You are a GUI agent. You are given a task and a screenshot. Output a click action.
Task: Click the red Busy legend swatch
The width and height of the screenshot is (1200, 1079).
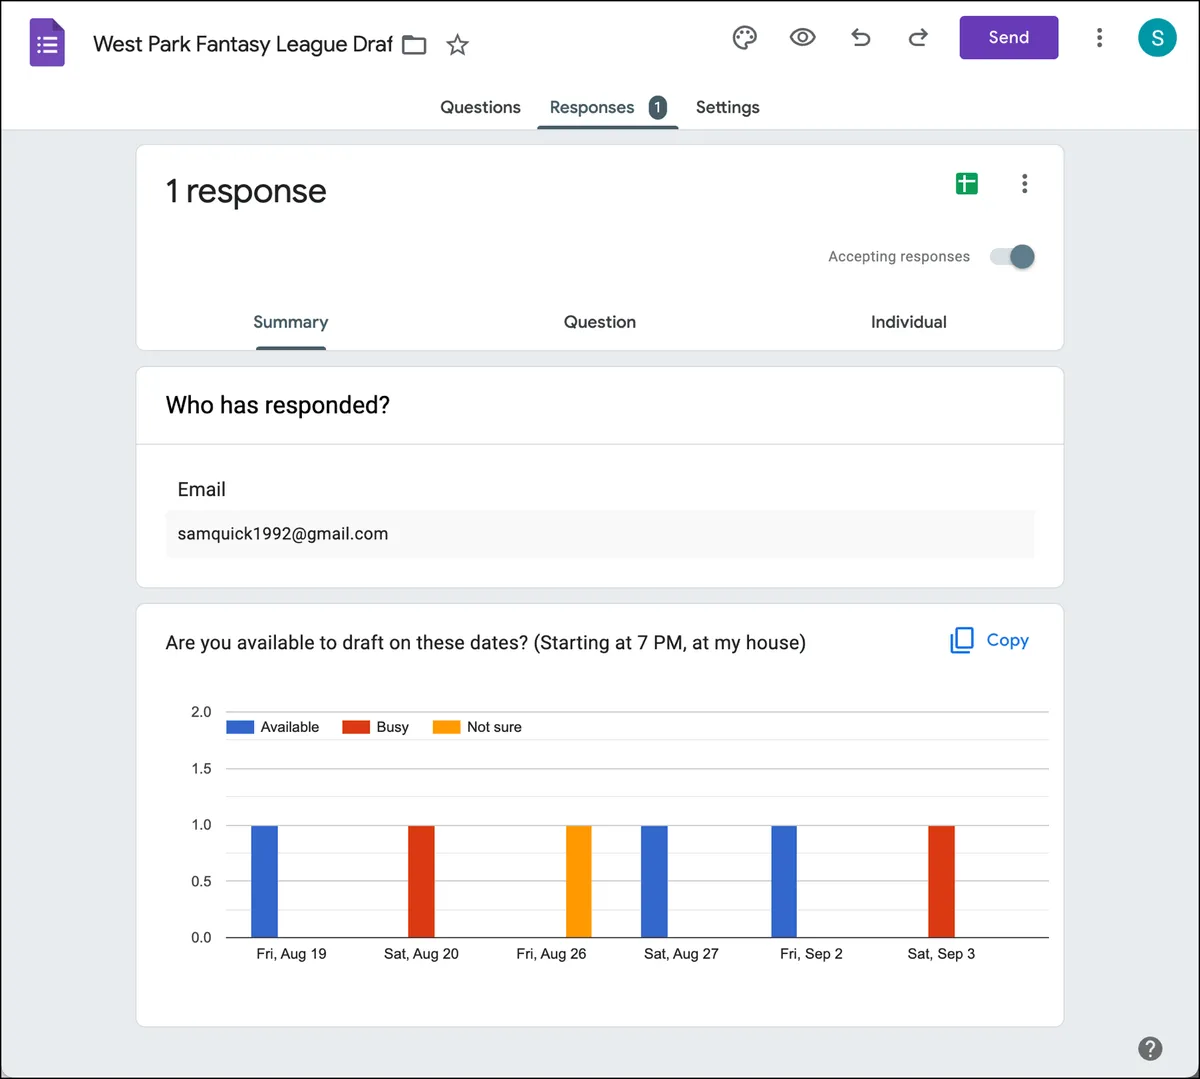point(356,727)
